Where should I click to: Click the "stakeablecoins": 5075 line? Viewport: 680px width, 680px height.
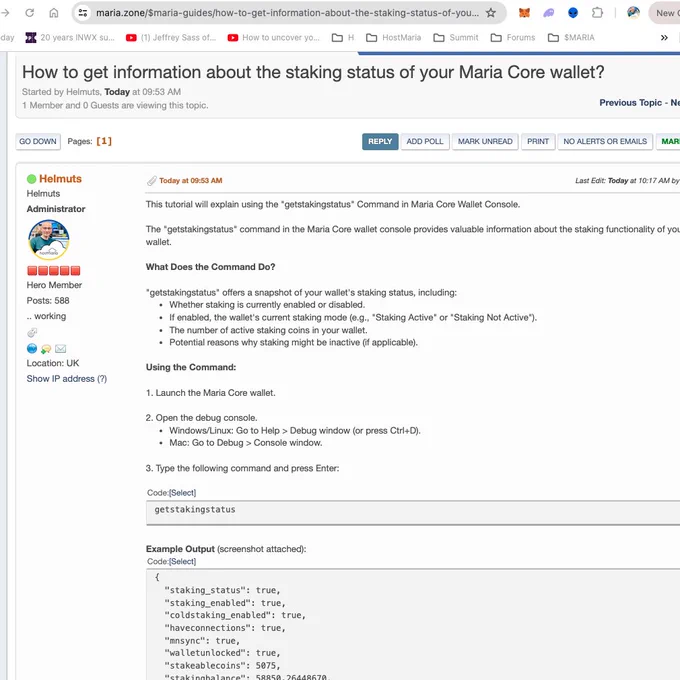222,666
